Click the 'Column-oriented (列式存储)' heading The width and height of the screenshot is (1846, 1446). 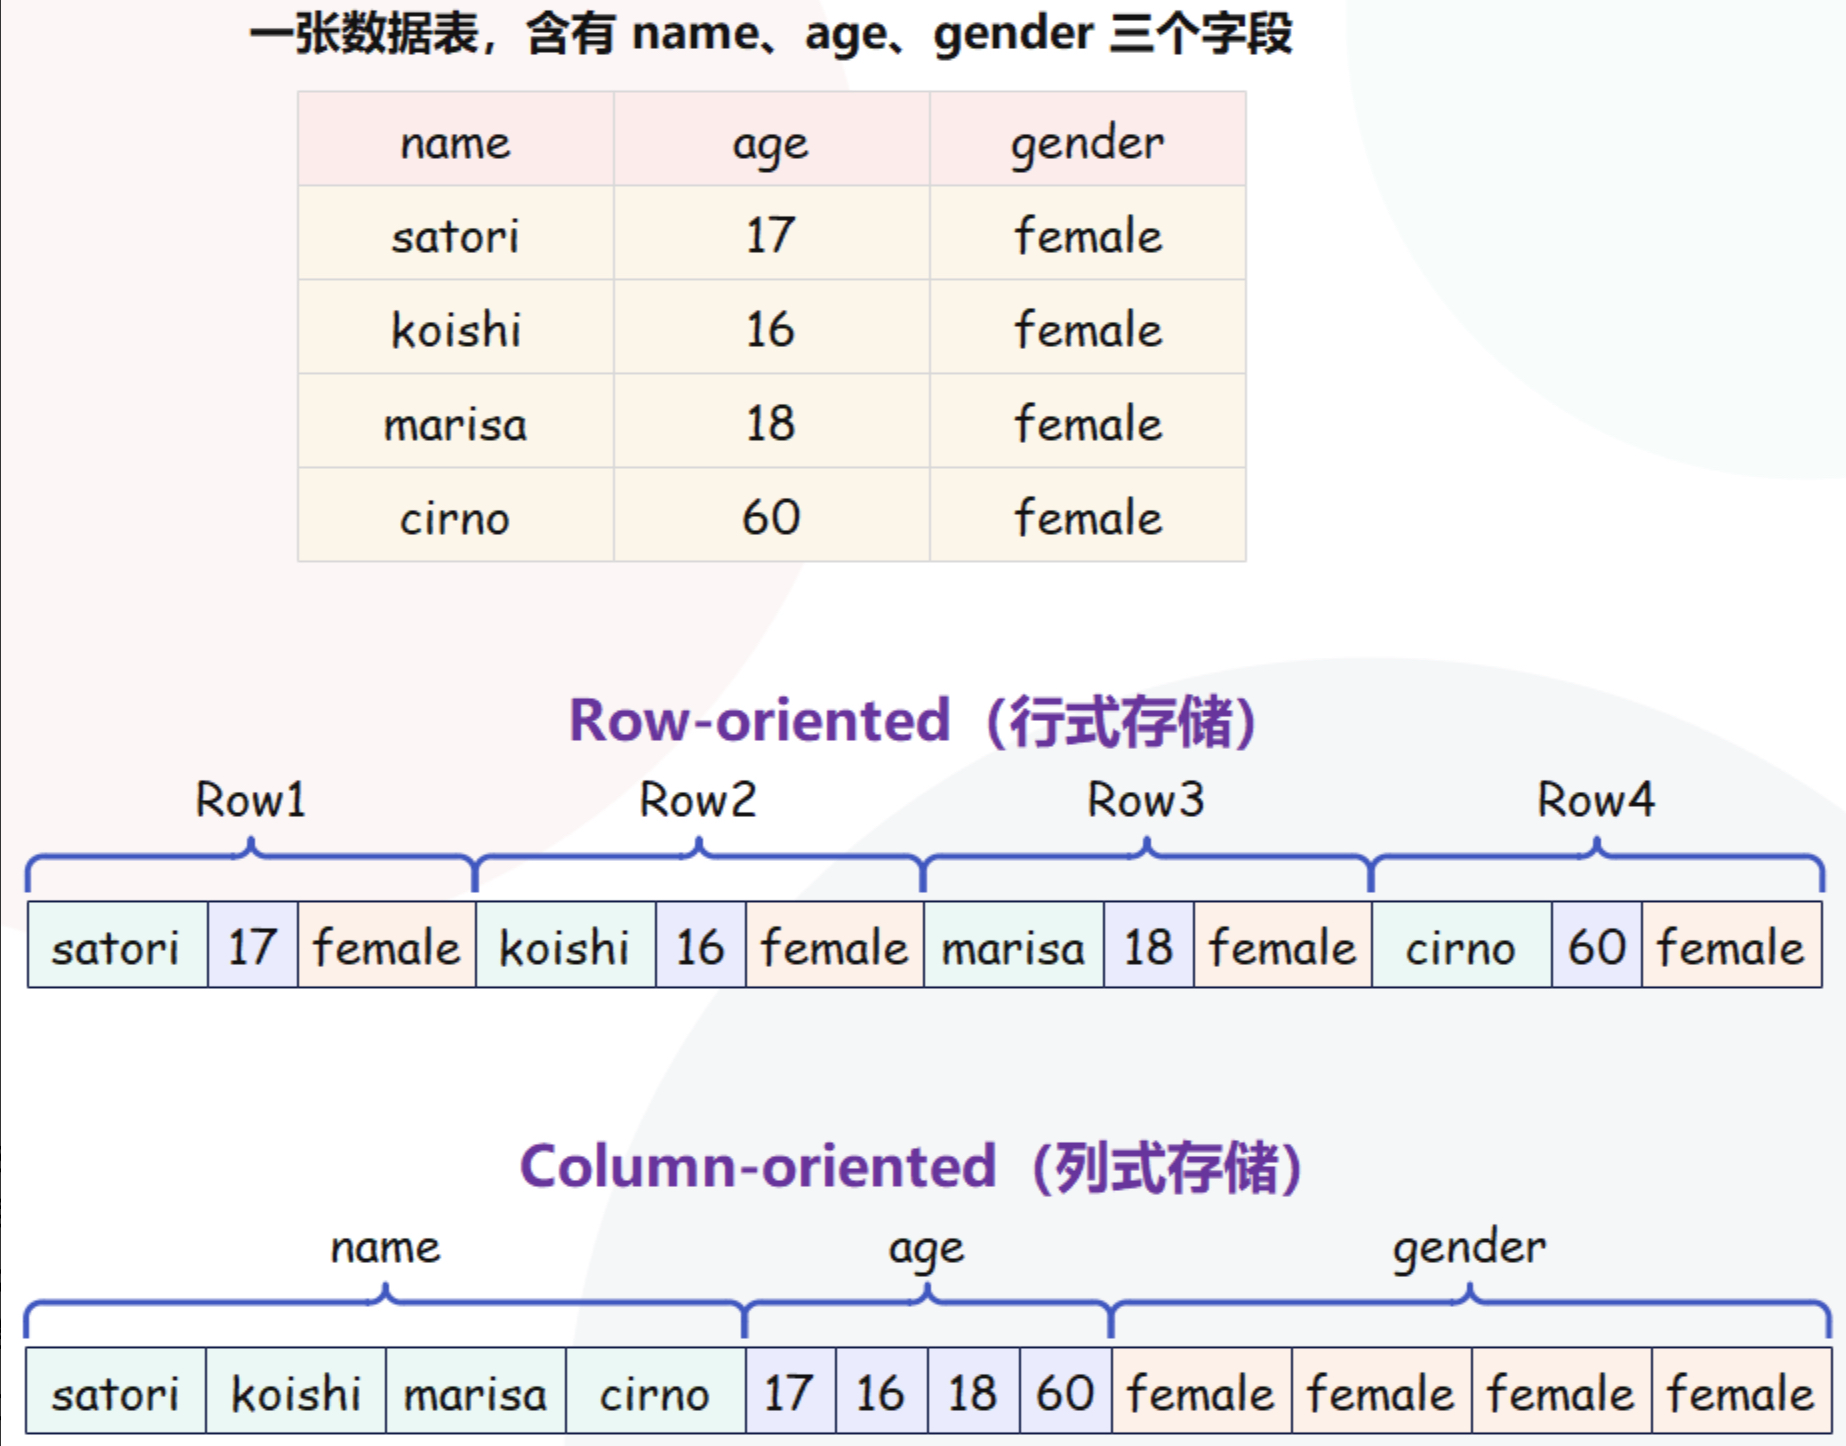[911, 1167]
